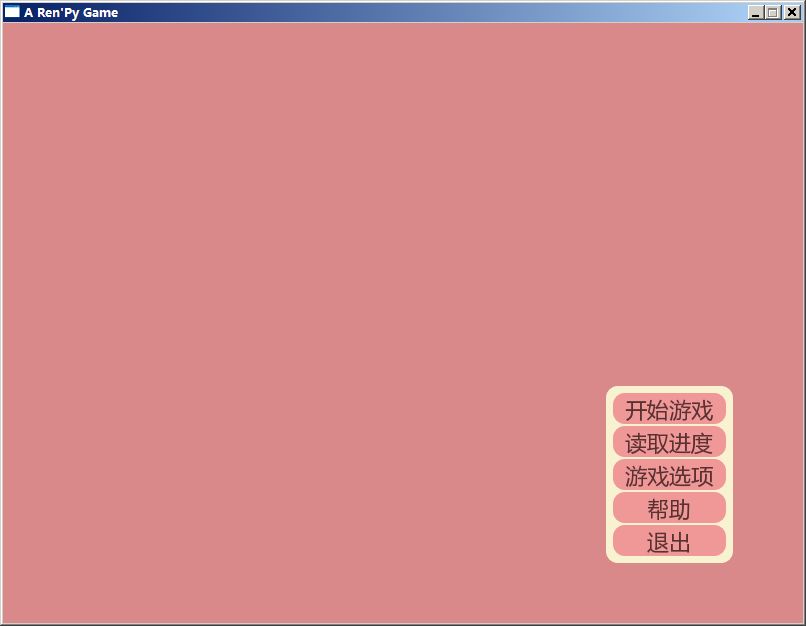Quit the game via 退出 button
The image size is (806, 626).
point(669,541)
